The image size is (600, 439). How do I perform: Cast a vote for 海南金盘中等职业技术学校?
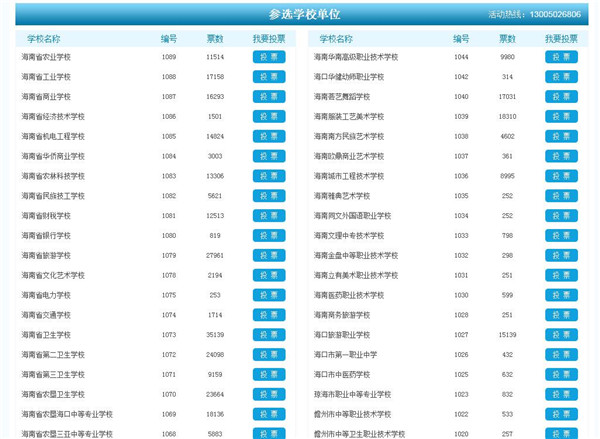pos(561,255)
